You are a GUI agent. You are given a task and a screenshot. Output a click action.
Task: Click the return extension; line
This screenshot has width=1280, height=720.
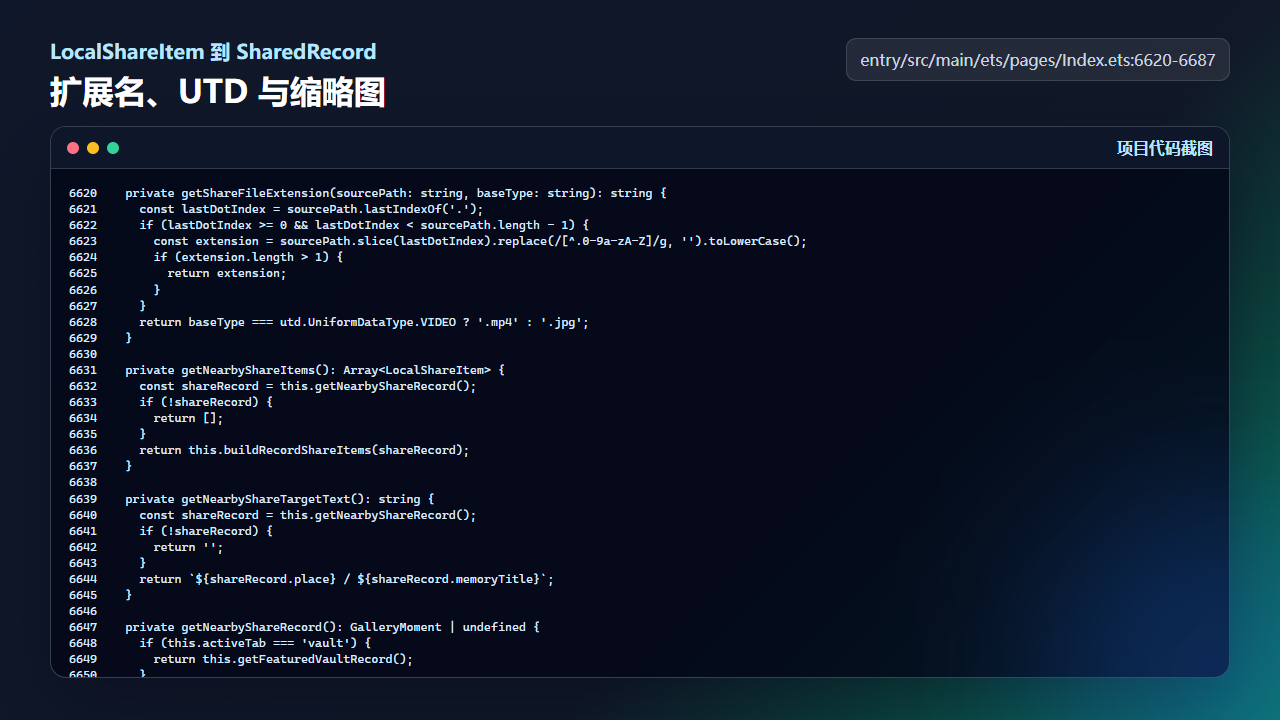point(227,273)
